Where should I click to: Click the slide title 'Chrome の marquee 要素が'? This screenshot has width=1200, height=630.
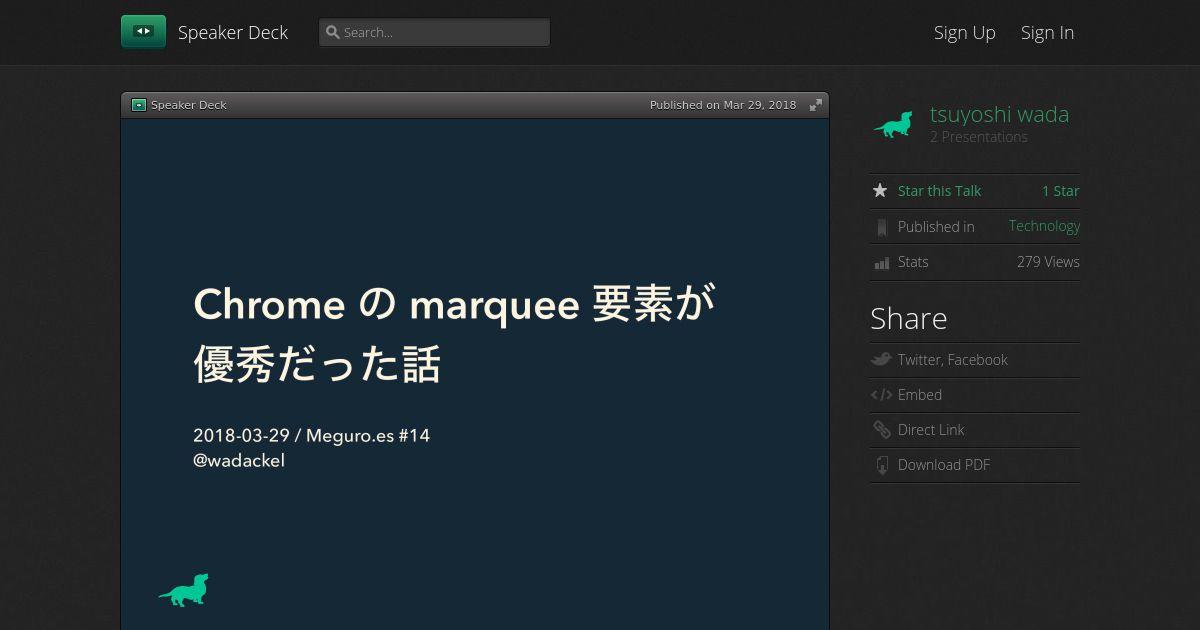(455, 303)
